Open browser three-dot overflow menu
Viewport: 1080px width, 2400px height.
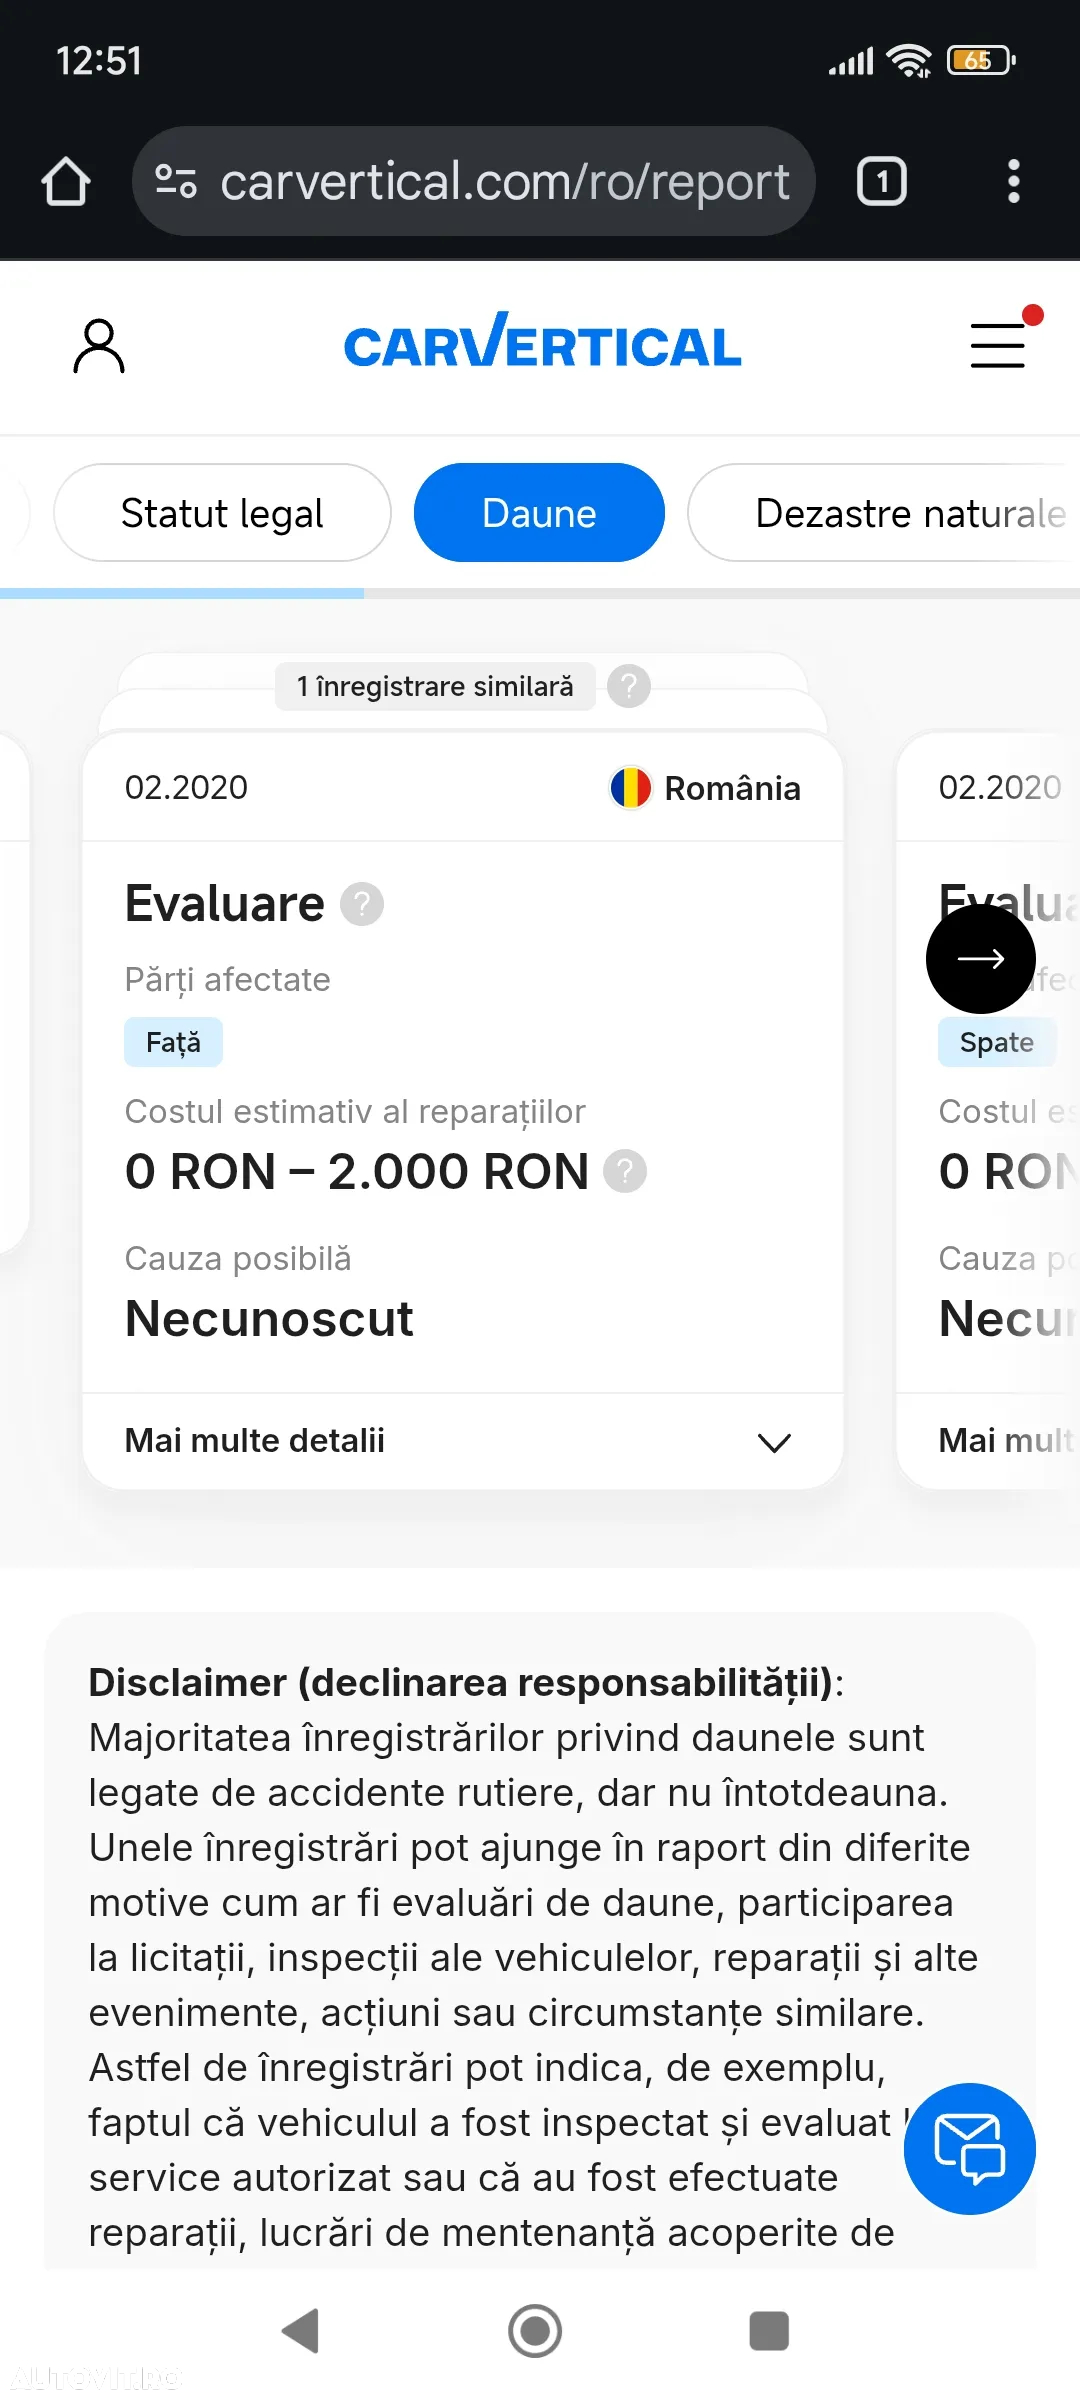pyautogui.click(x=1014, y=182)
